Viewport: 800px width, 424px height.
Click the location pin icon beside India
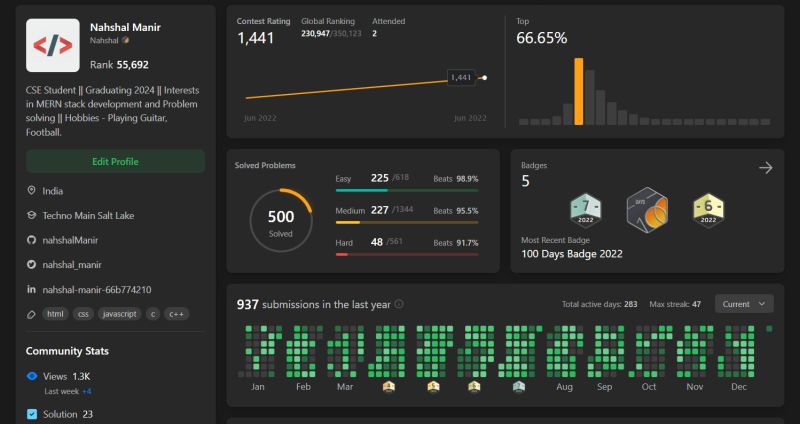click(32, 190)
